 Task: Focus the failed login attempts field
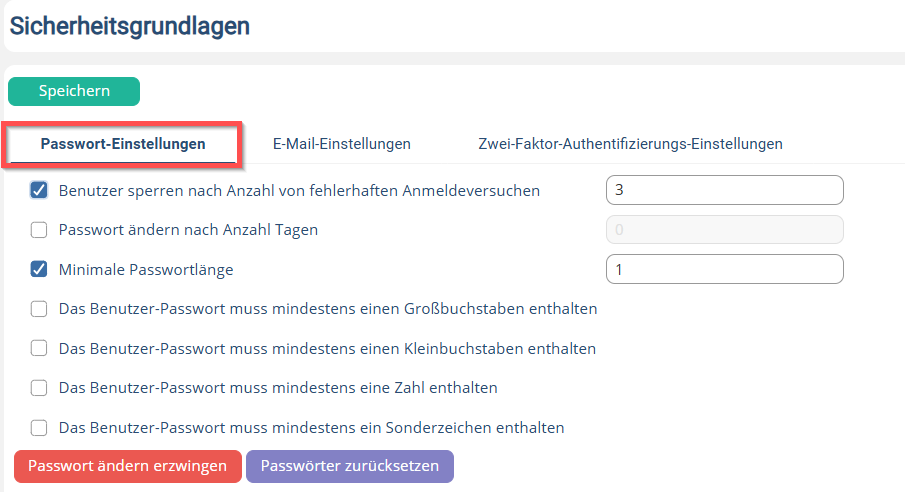pyautogui.click(x=724, y=190)
